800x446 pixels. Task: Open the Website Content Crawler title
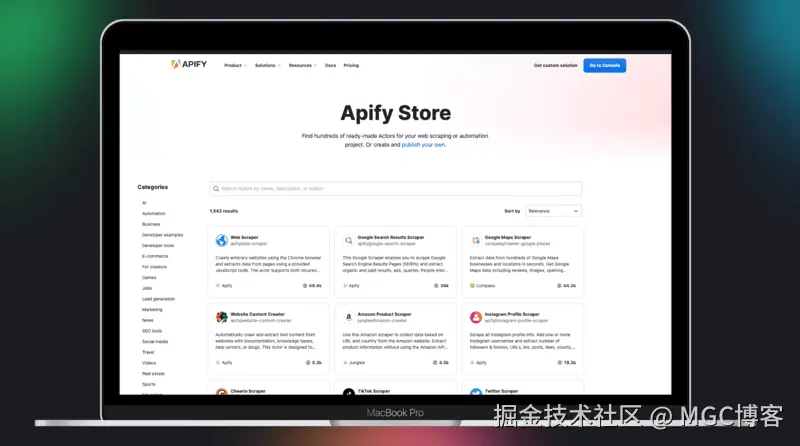258,314
